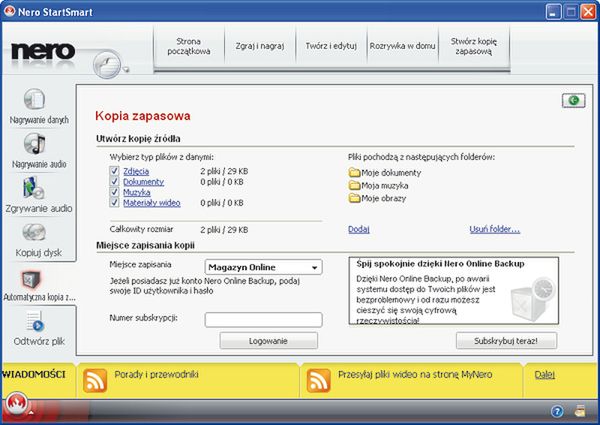Open the Dokumenty file type link
600x425 pixels.
(x=143, y=182)
